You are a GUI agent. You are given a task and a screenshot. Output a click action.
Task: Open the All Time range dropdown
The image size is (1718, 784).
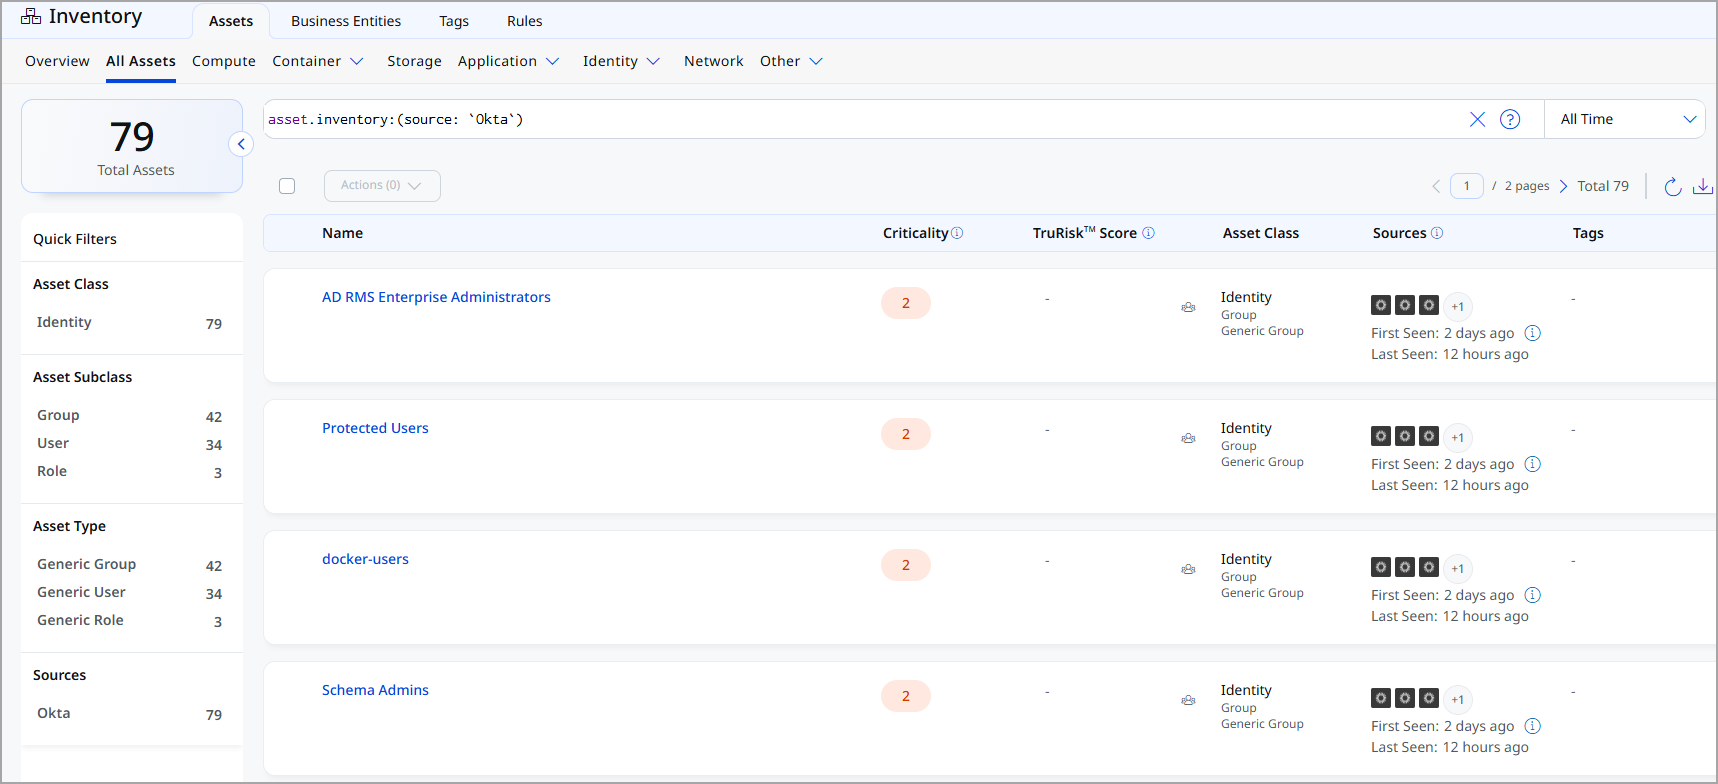point(1625,119)
